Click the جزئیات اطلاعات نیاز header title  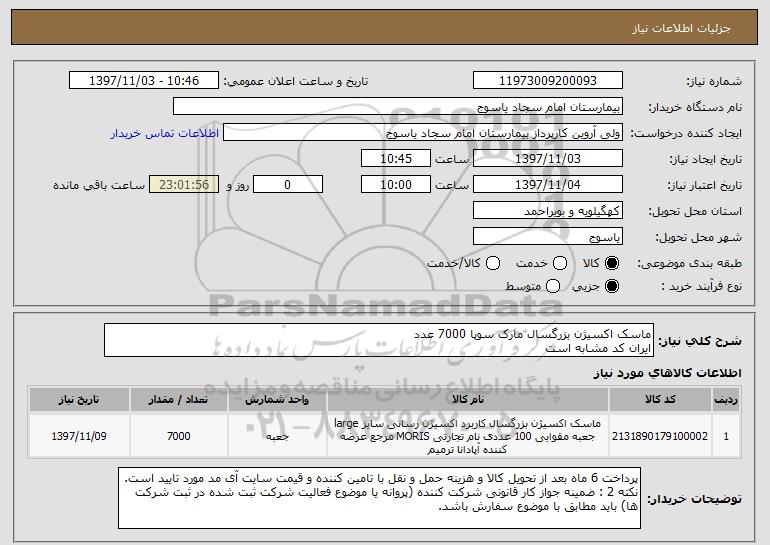tap(681, 28)
